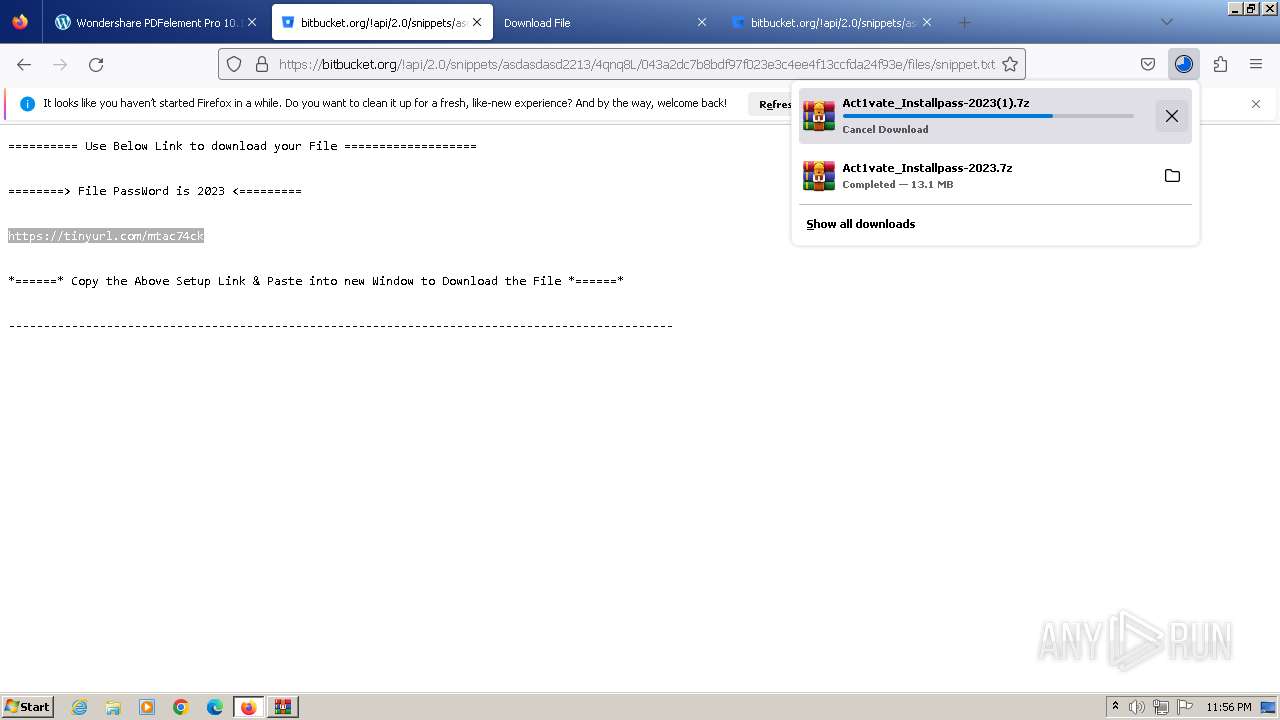This screenshot has height=720, width=1280.
Task: Launch Google Chrome from taskbar
Action: (181, 707)
